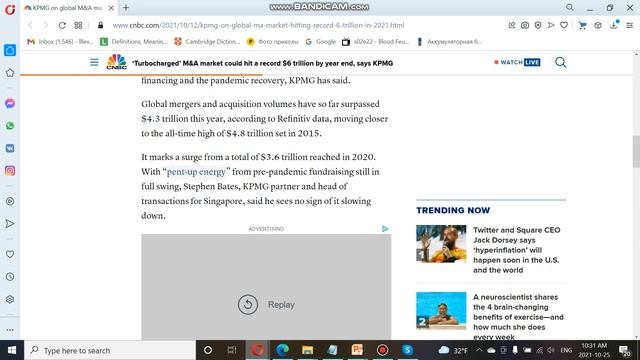
Task: Click the "Type here to search" taskbar box
Action: pos(110,350)
